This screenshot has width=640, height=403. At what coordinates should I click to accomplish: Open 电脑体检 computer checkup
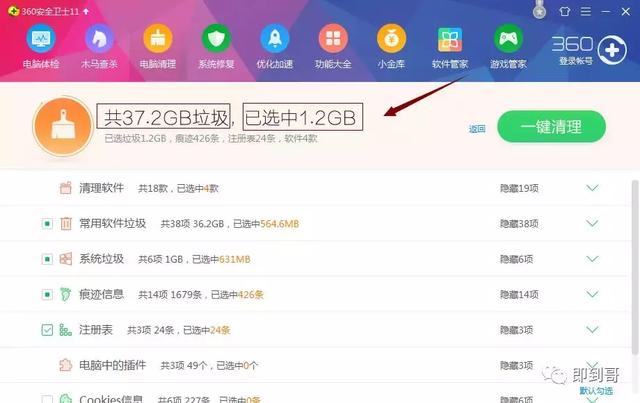pyautogui.click(x=41, y=46)
